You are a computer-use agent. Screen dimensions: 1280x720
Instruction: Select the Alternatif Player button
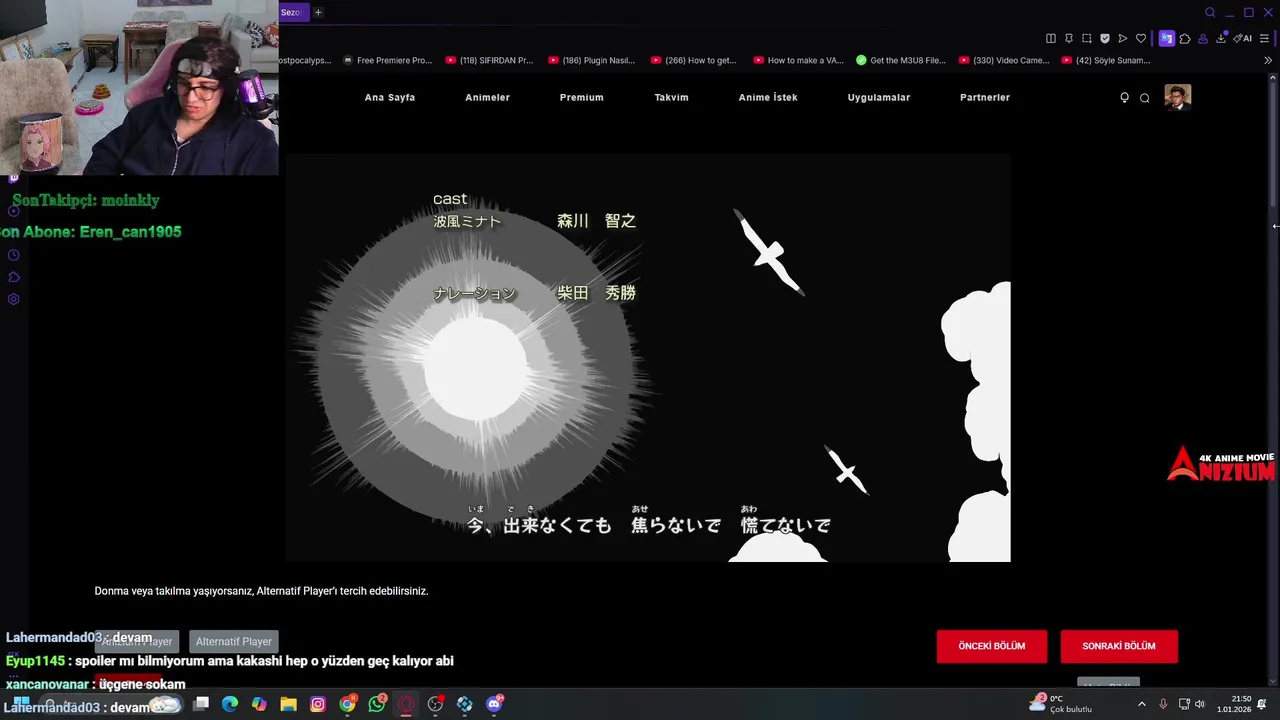[x=233, y=641]
